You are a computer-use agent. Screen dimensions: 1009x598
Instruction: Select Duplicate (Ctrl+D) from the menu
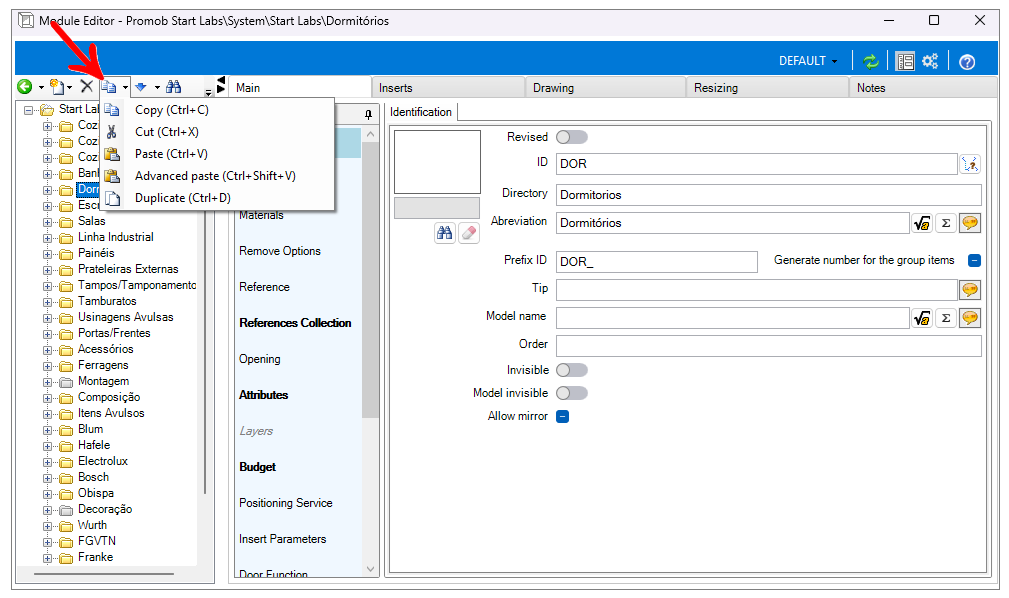[182, 198]
